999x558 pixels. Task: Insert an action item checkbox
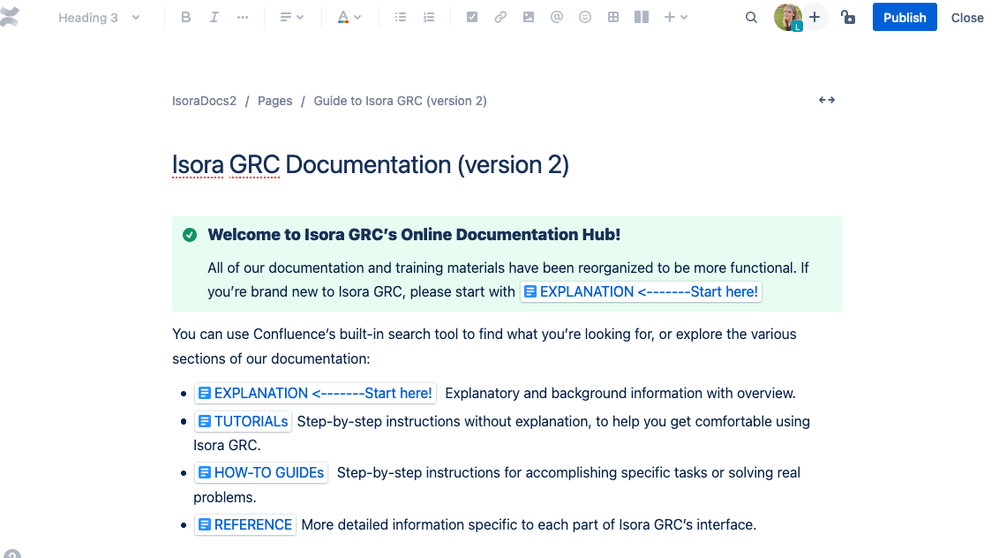click(472, 17)
